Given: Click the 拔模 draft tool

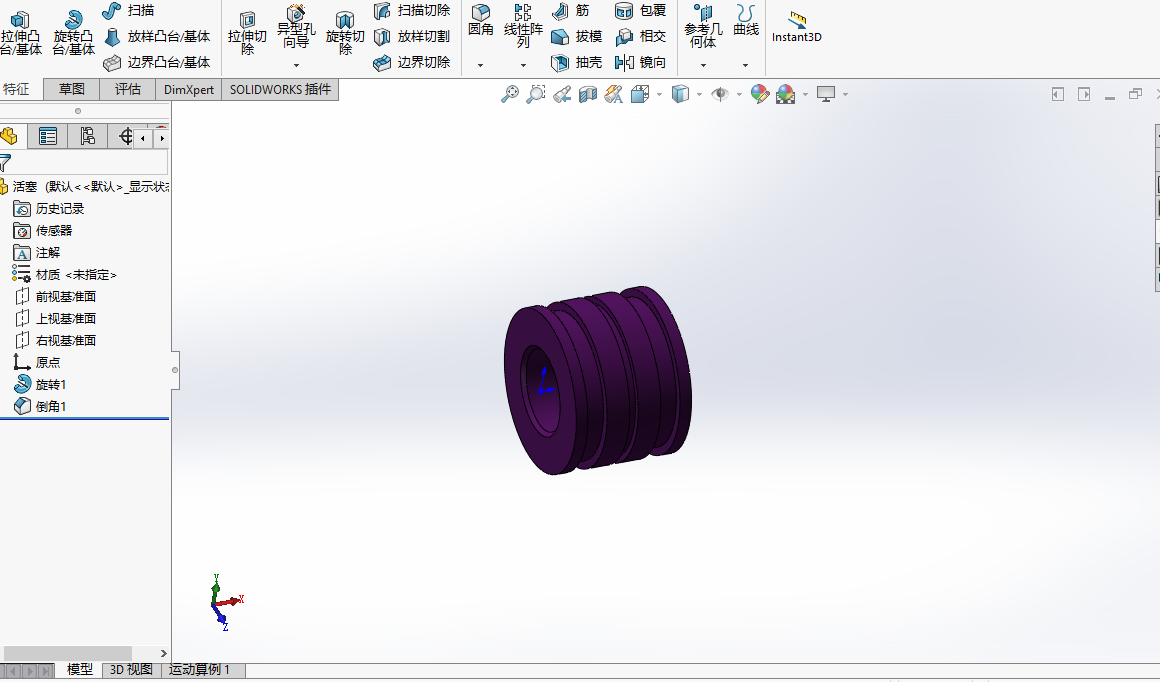Looking at the screenshot, I should point(577,36).
